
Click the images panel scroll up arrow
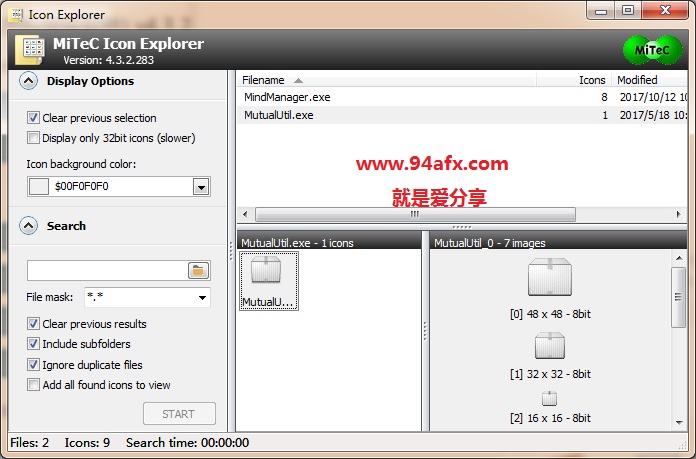679,258
